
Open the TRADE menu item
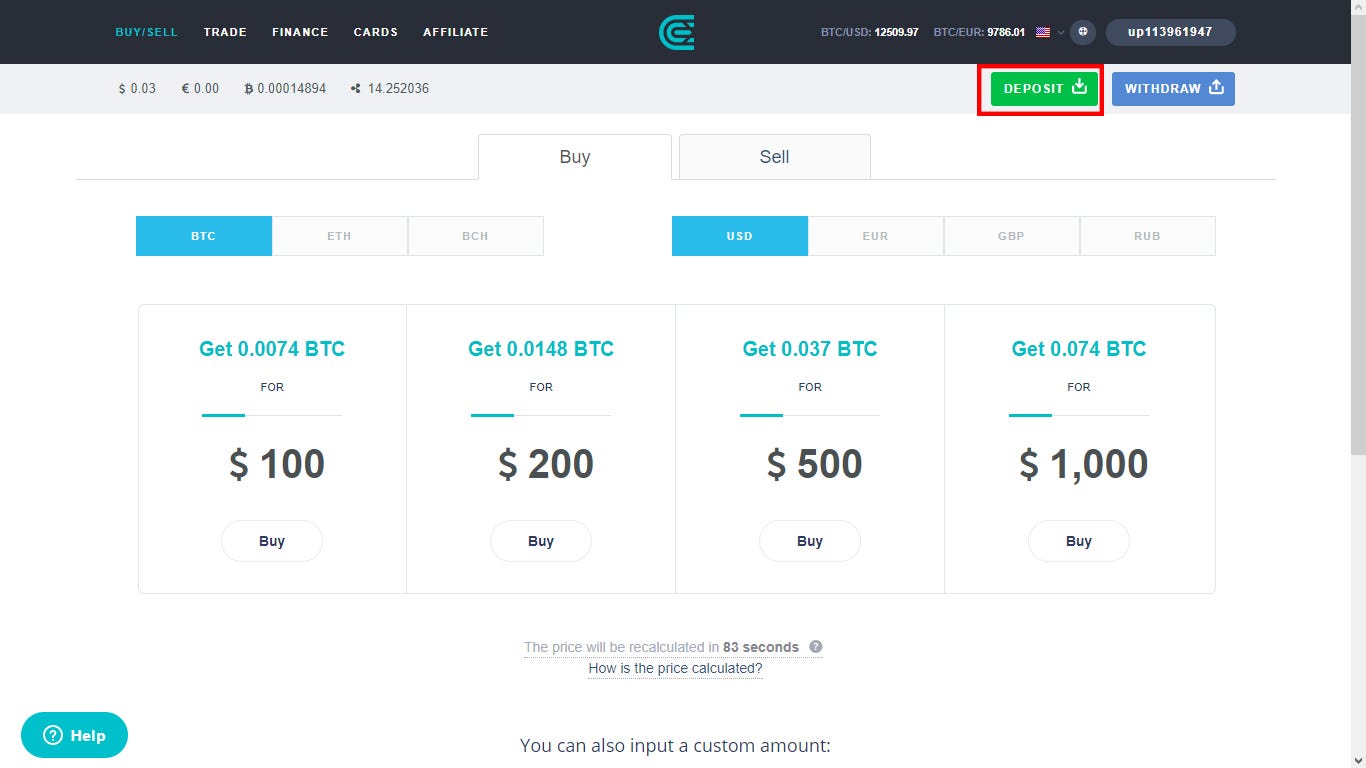[x=225, y=31]
